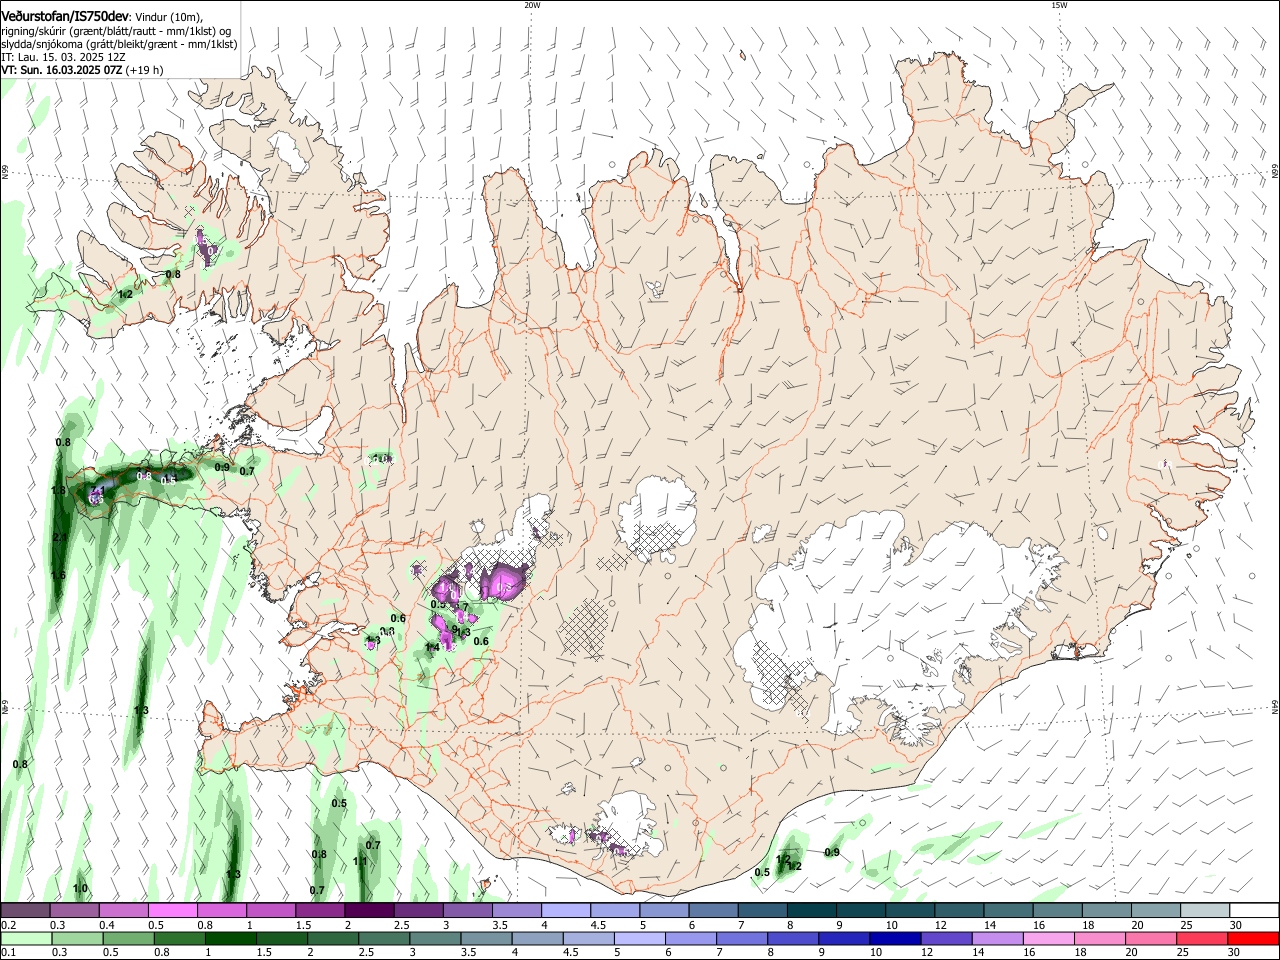The height and width of the screenshot is (960, 1280).
Task: Click the 2.1 precipitation value offshore west
Action: pyautogui.click(x=59, y=538)
